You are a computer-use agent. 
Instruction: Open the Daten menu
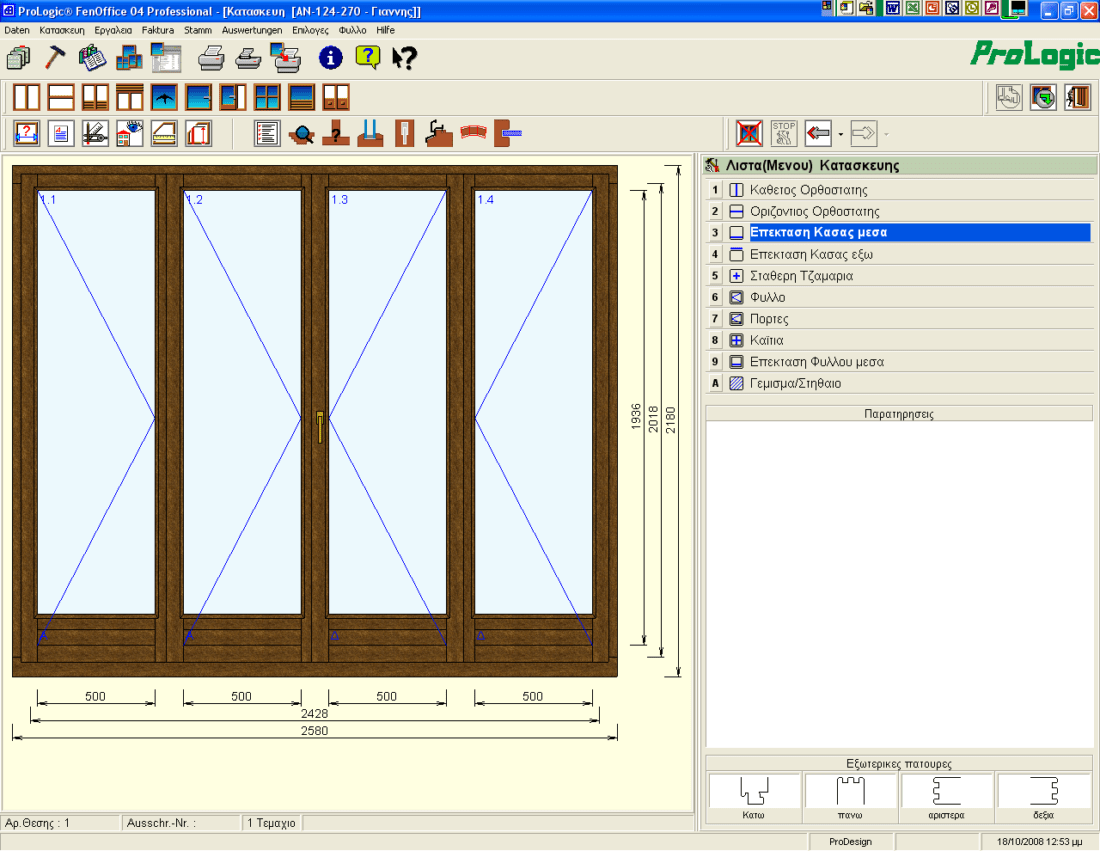point(17,30)
